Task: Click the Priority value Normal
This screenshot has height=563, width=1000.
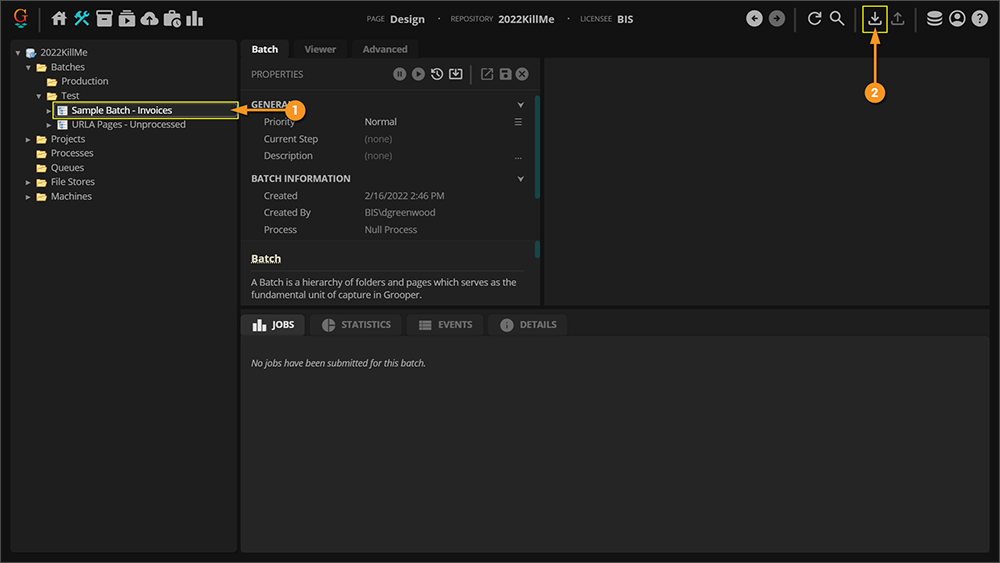Action: (x=381, y=122)
